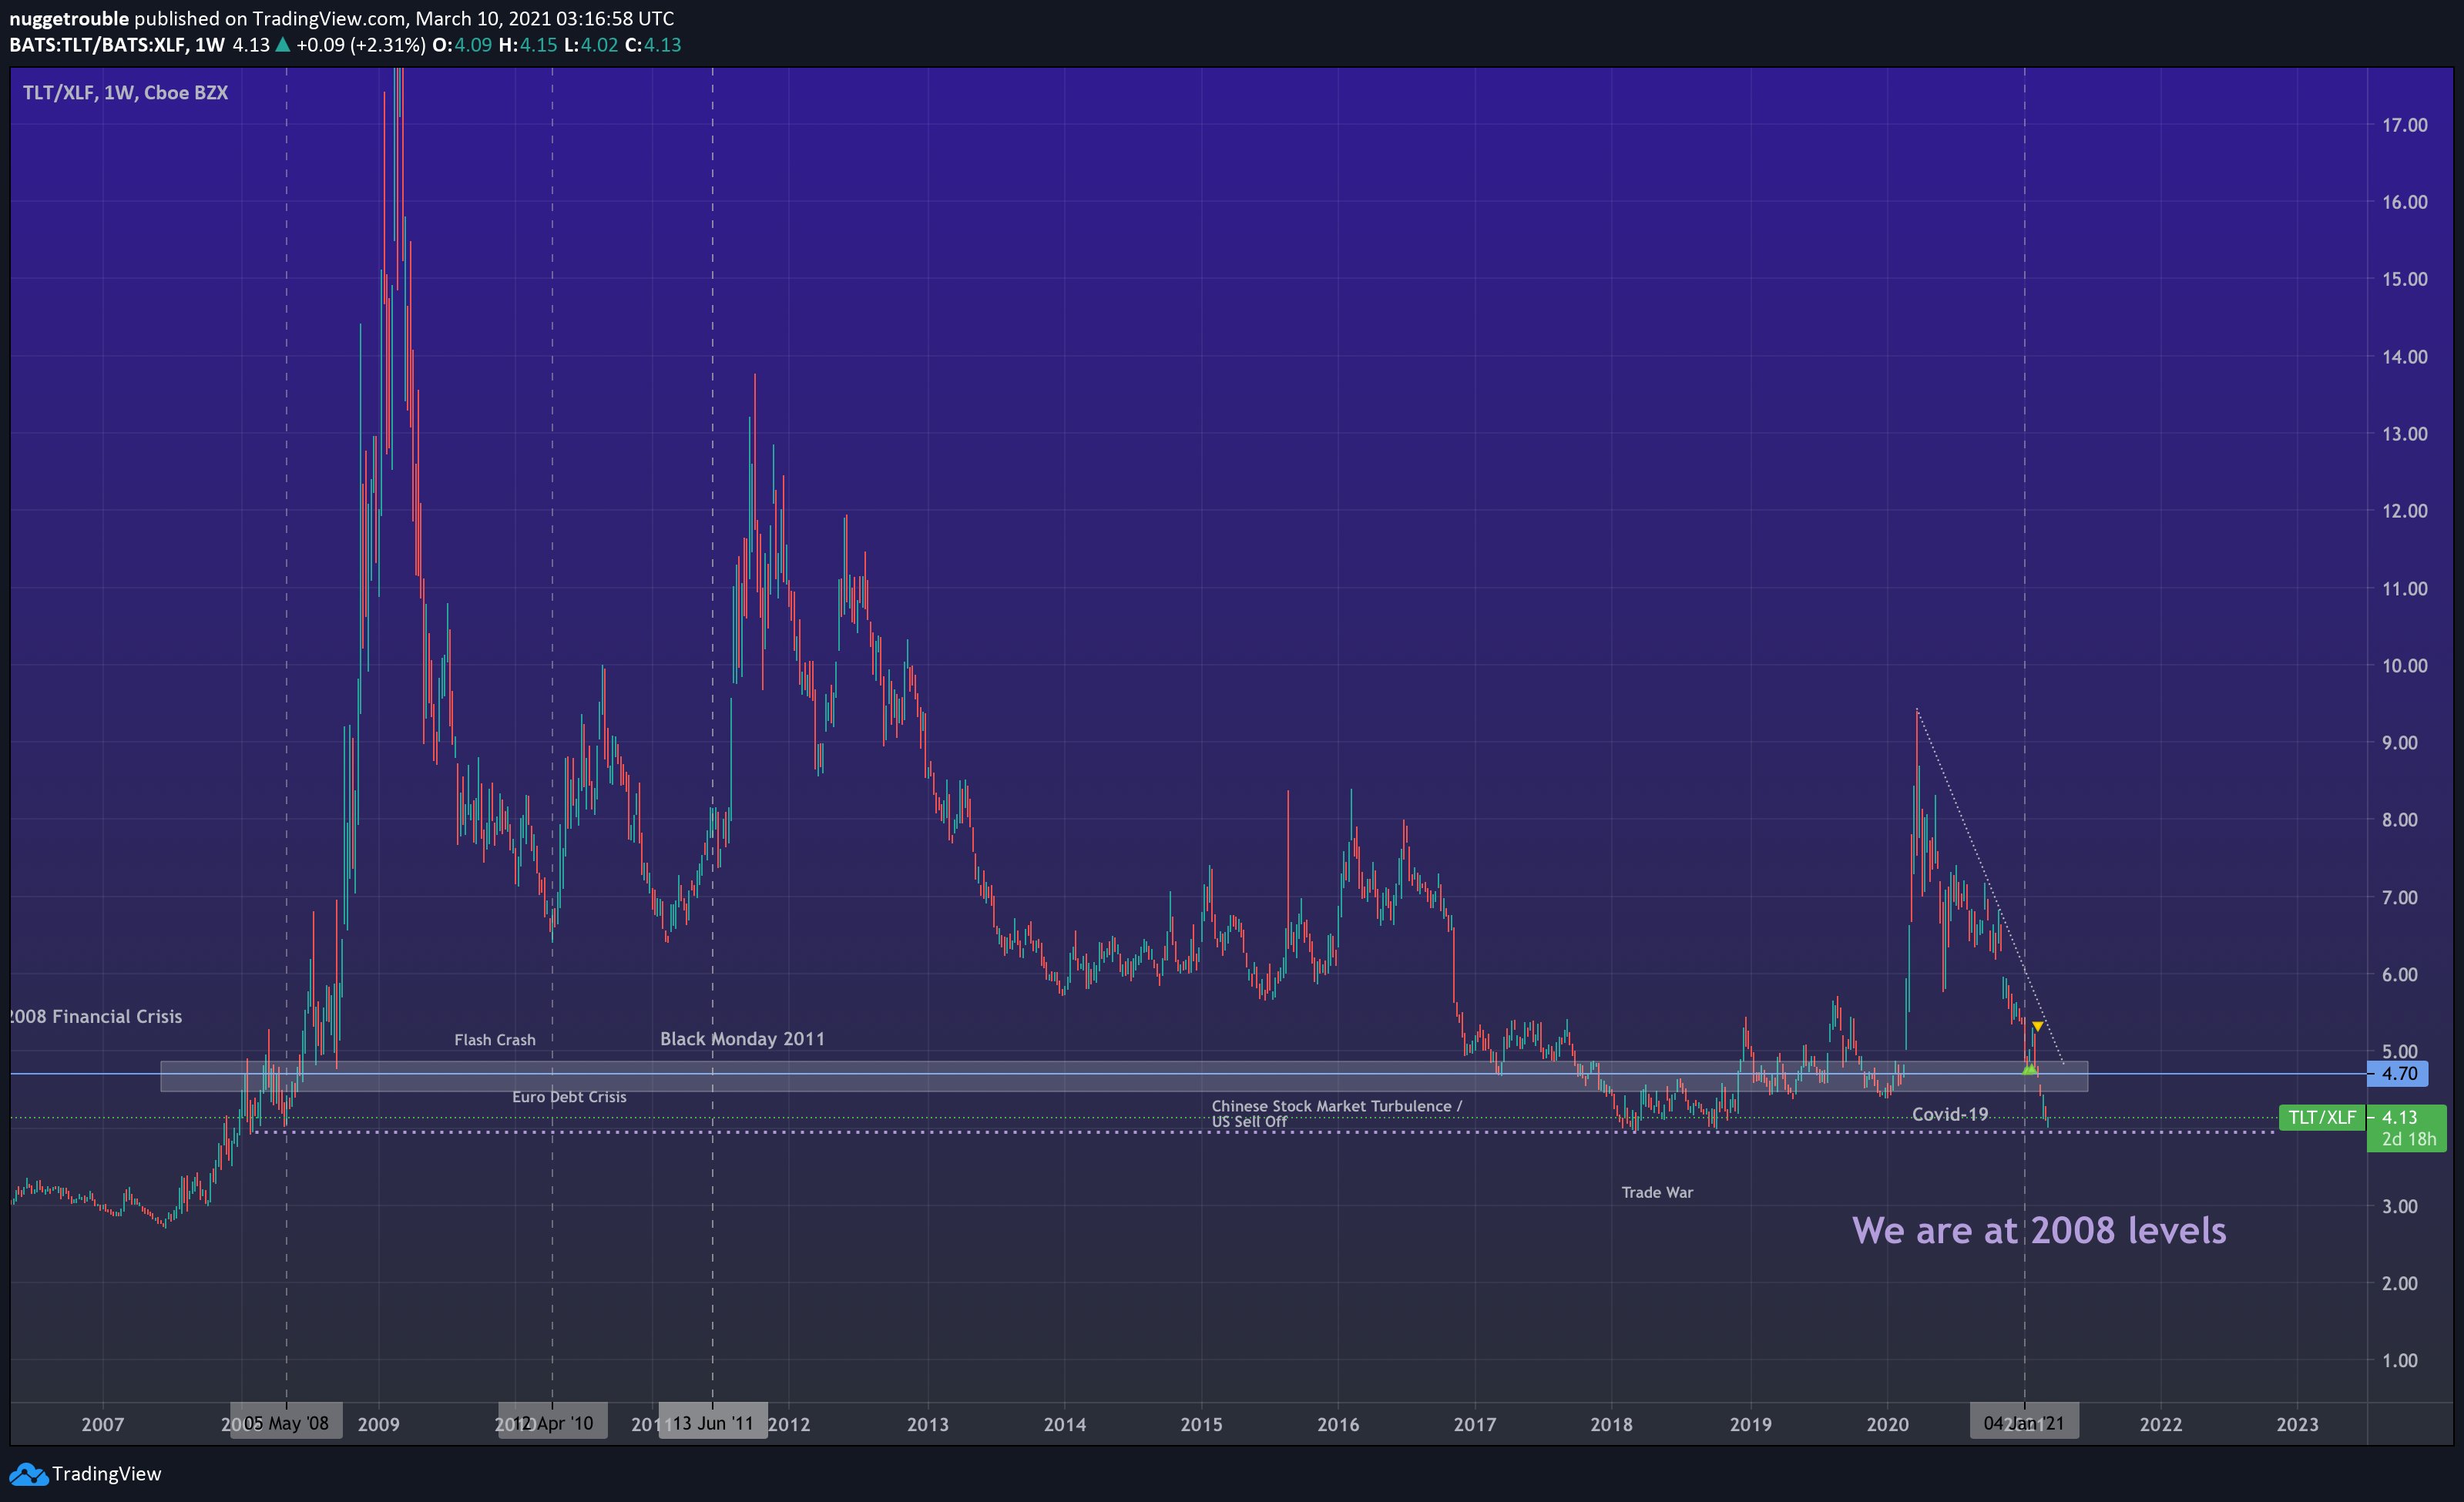The width and height of the screenshot is (2464, 1502).
Task: Click the 'Flash Crash' annotation
Action: [495, 1040]
